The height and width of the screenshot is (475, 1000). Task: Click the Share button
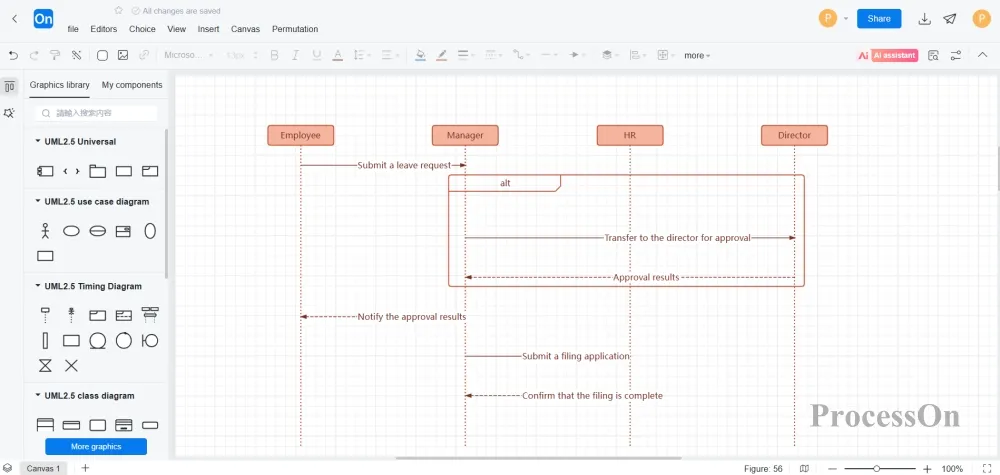[879, 19]
